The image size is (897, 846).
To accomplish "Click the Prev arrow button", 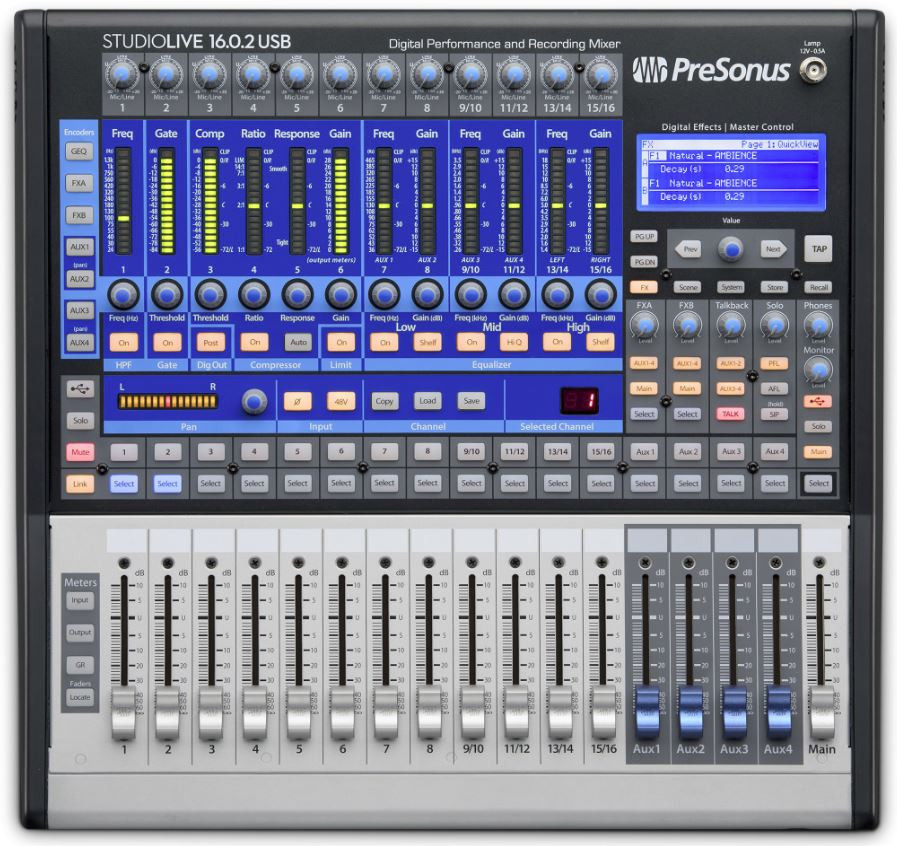I will pos(690,249).
